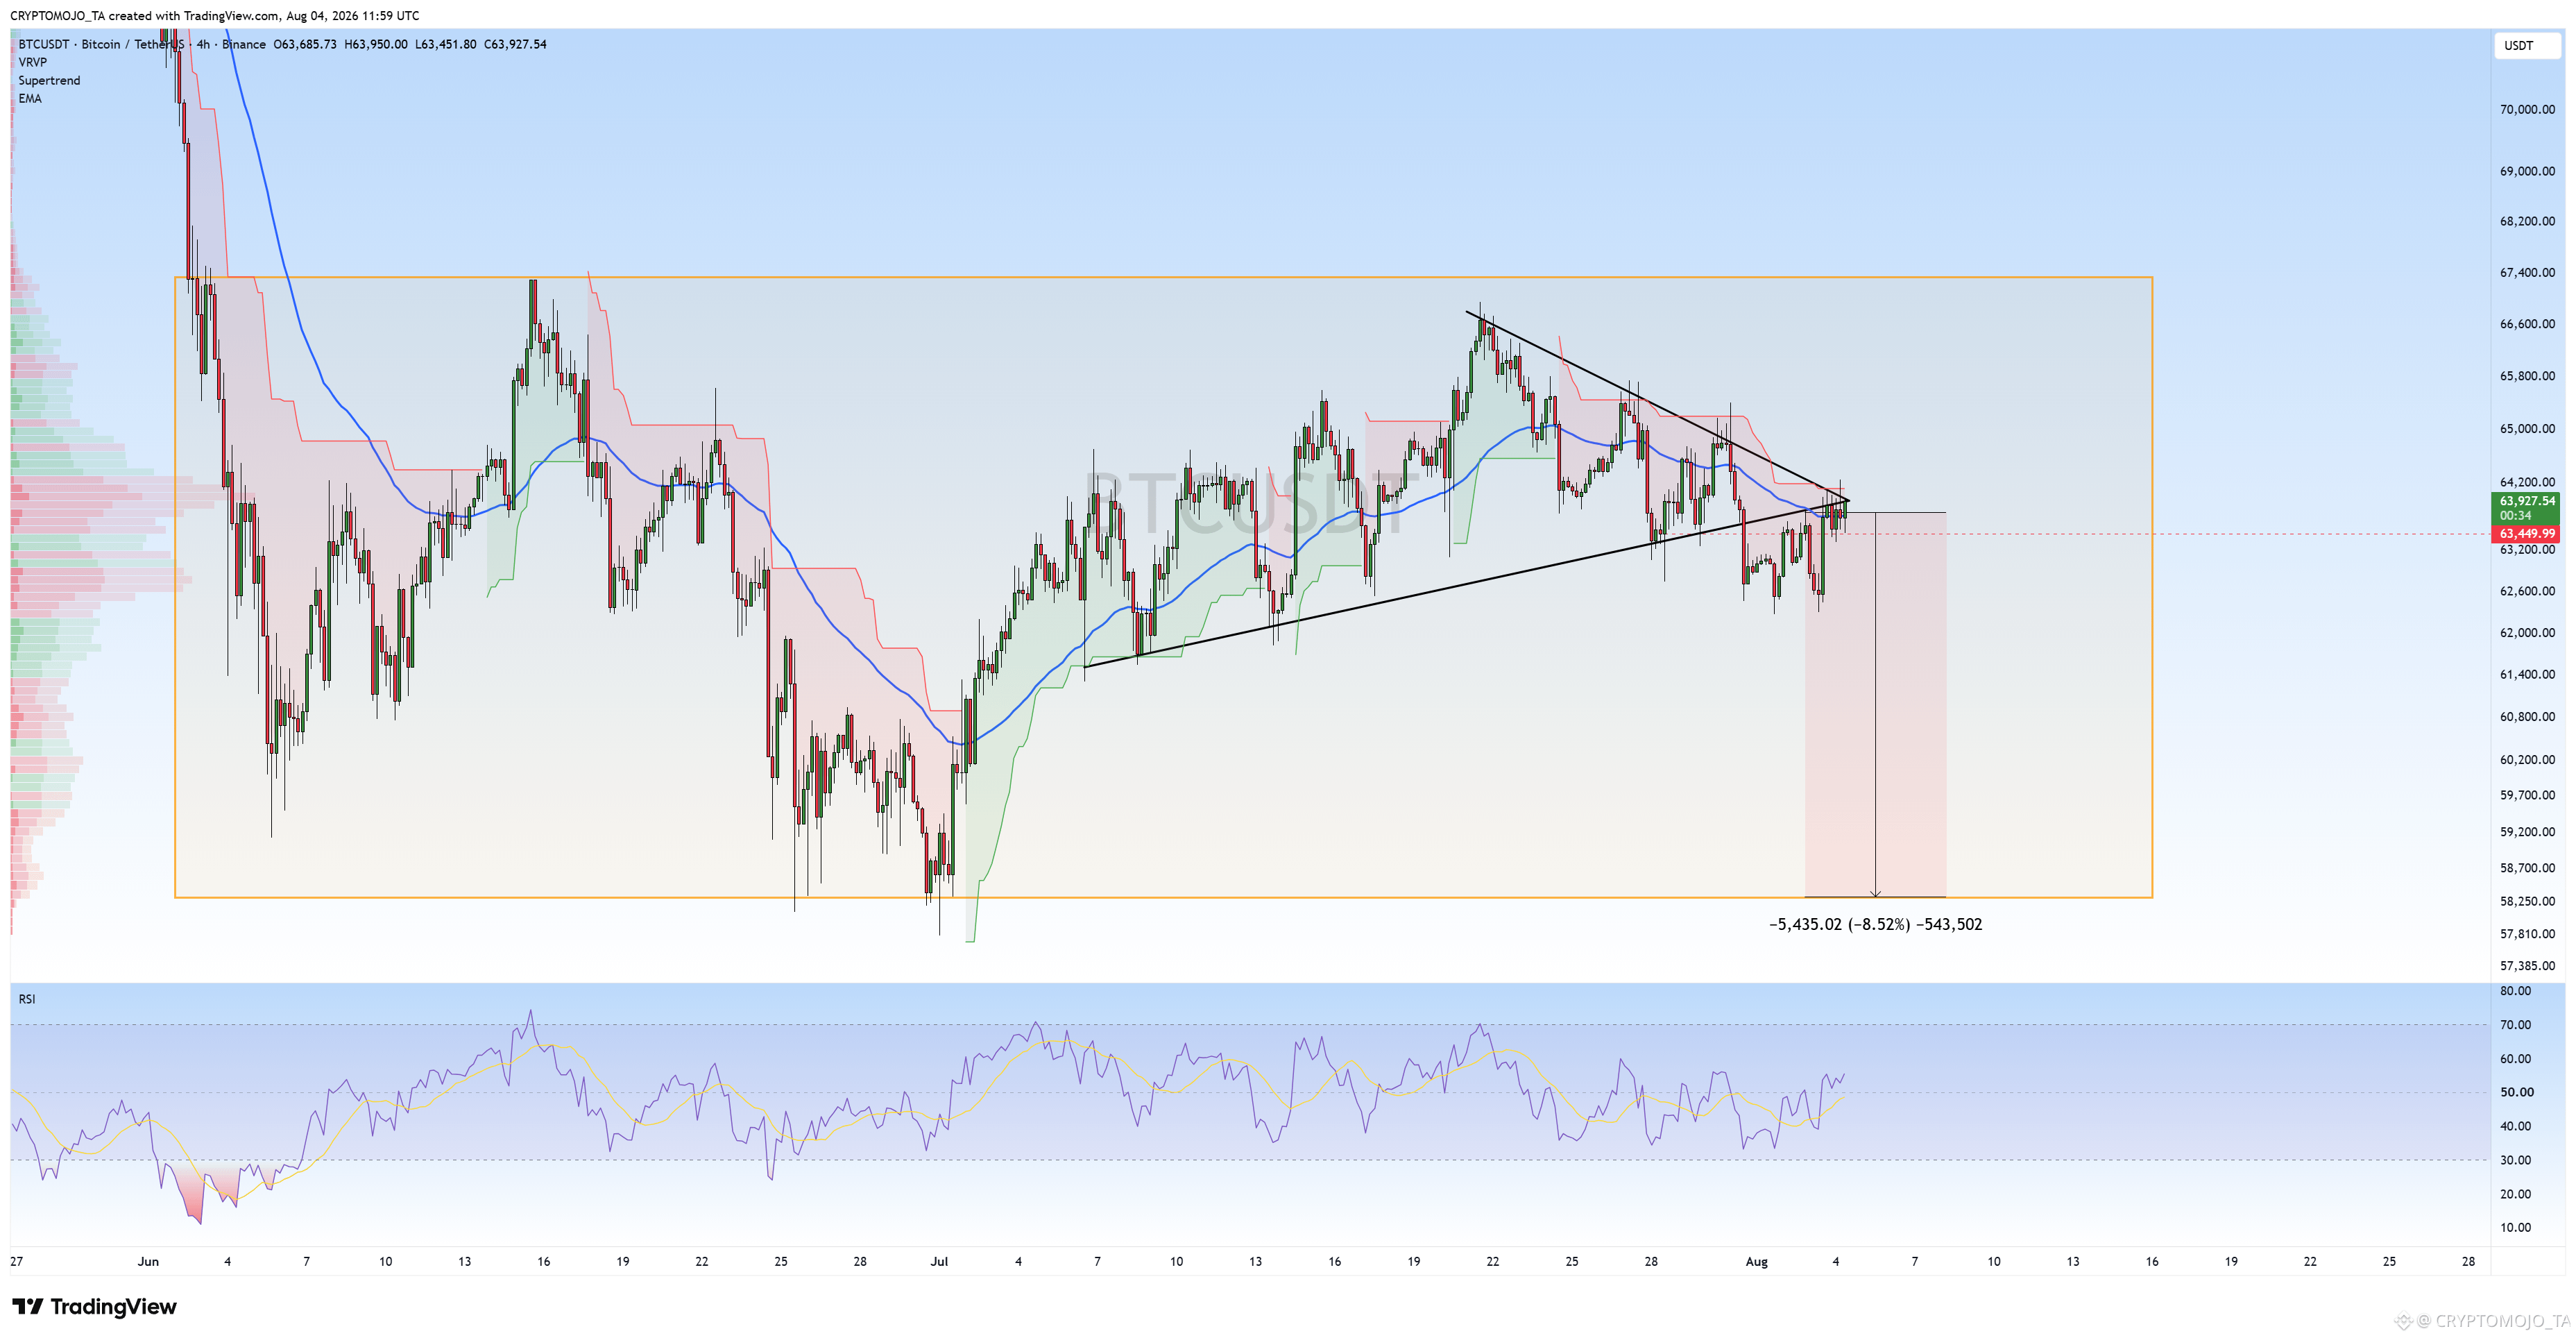The height and width of the screenshot is (1338, 2576).
Task: Click the 65,000.00 price axis label
Action: 2527,429
